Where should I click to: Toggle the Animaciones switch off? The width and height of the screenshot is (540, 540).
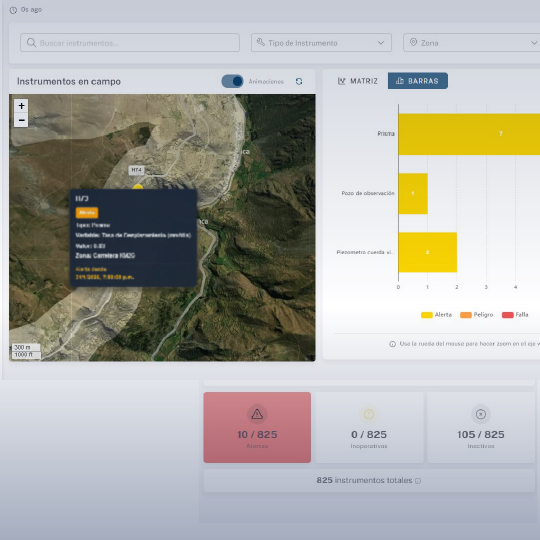pos(232,81)
